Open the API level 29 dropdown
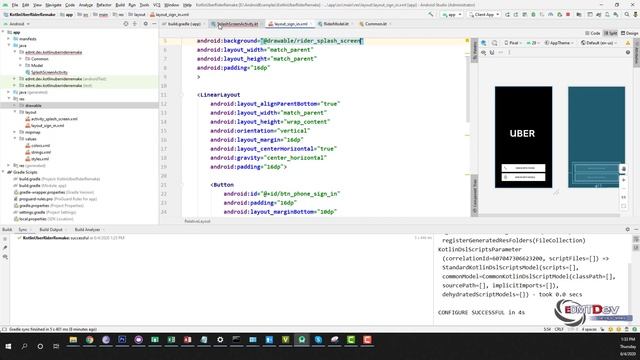640x360 pixels. point(533,43)
